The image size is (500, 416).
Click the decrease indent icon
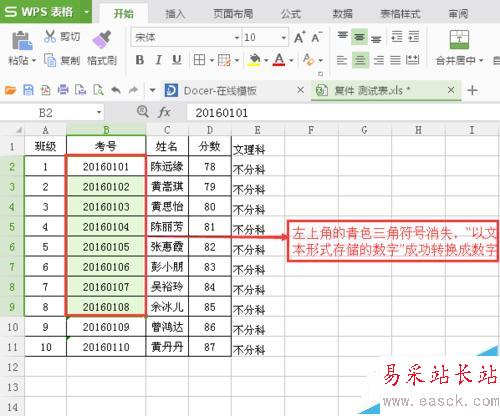[397, 37]
